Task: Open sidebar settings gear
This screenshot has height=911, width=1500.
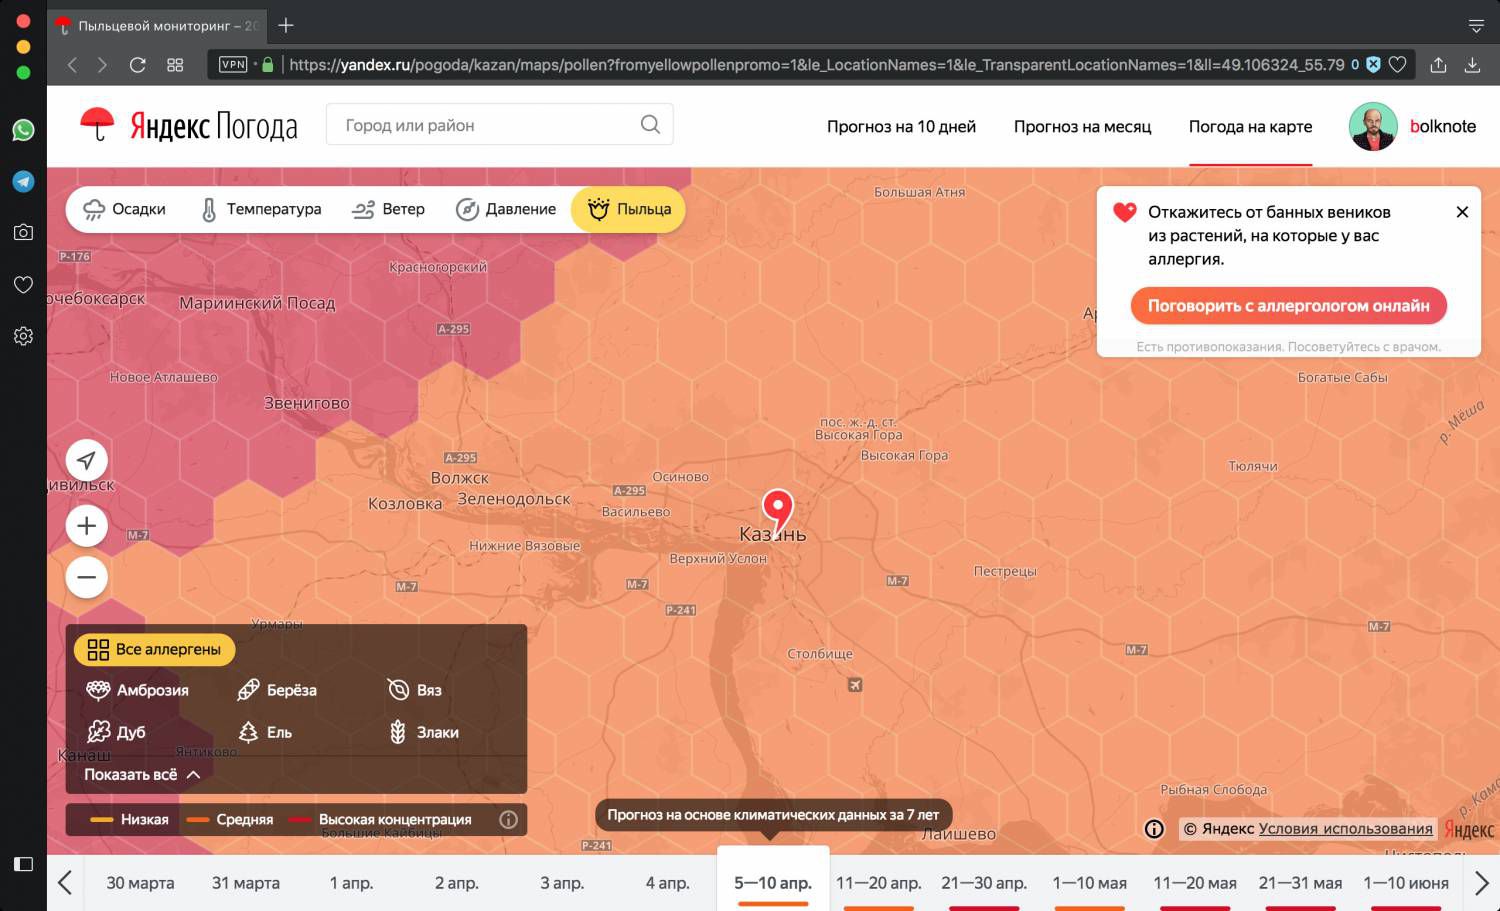Action: click(x=23, y=336)
